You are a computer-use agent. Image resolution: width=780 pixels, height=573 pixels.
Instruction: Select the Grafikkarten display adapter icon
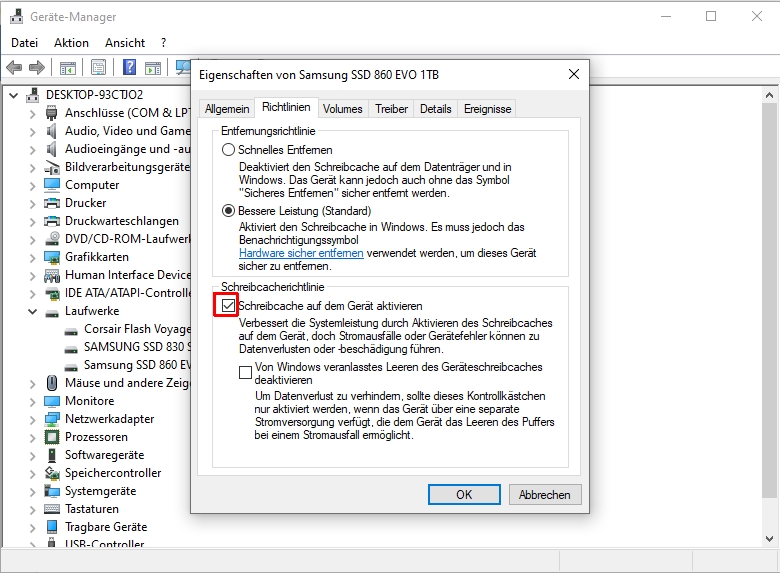(52, 257)
